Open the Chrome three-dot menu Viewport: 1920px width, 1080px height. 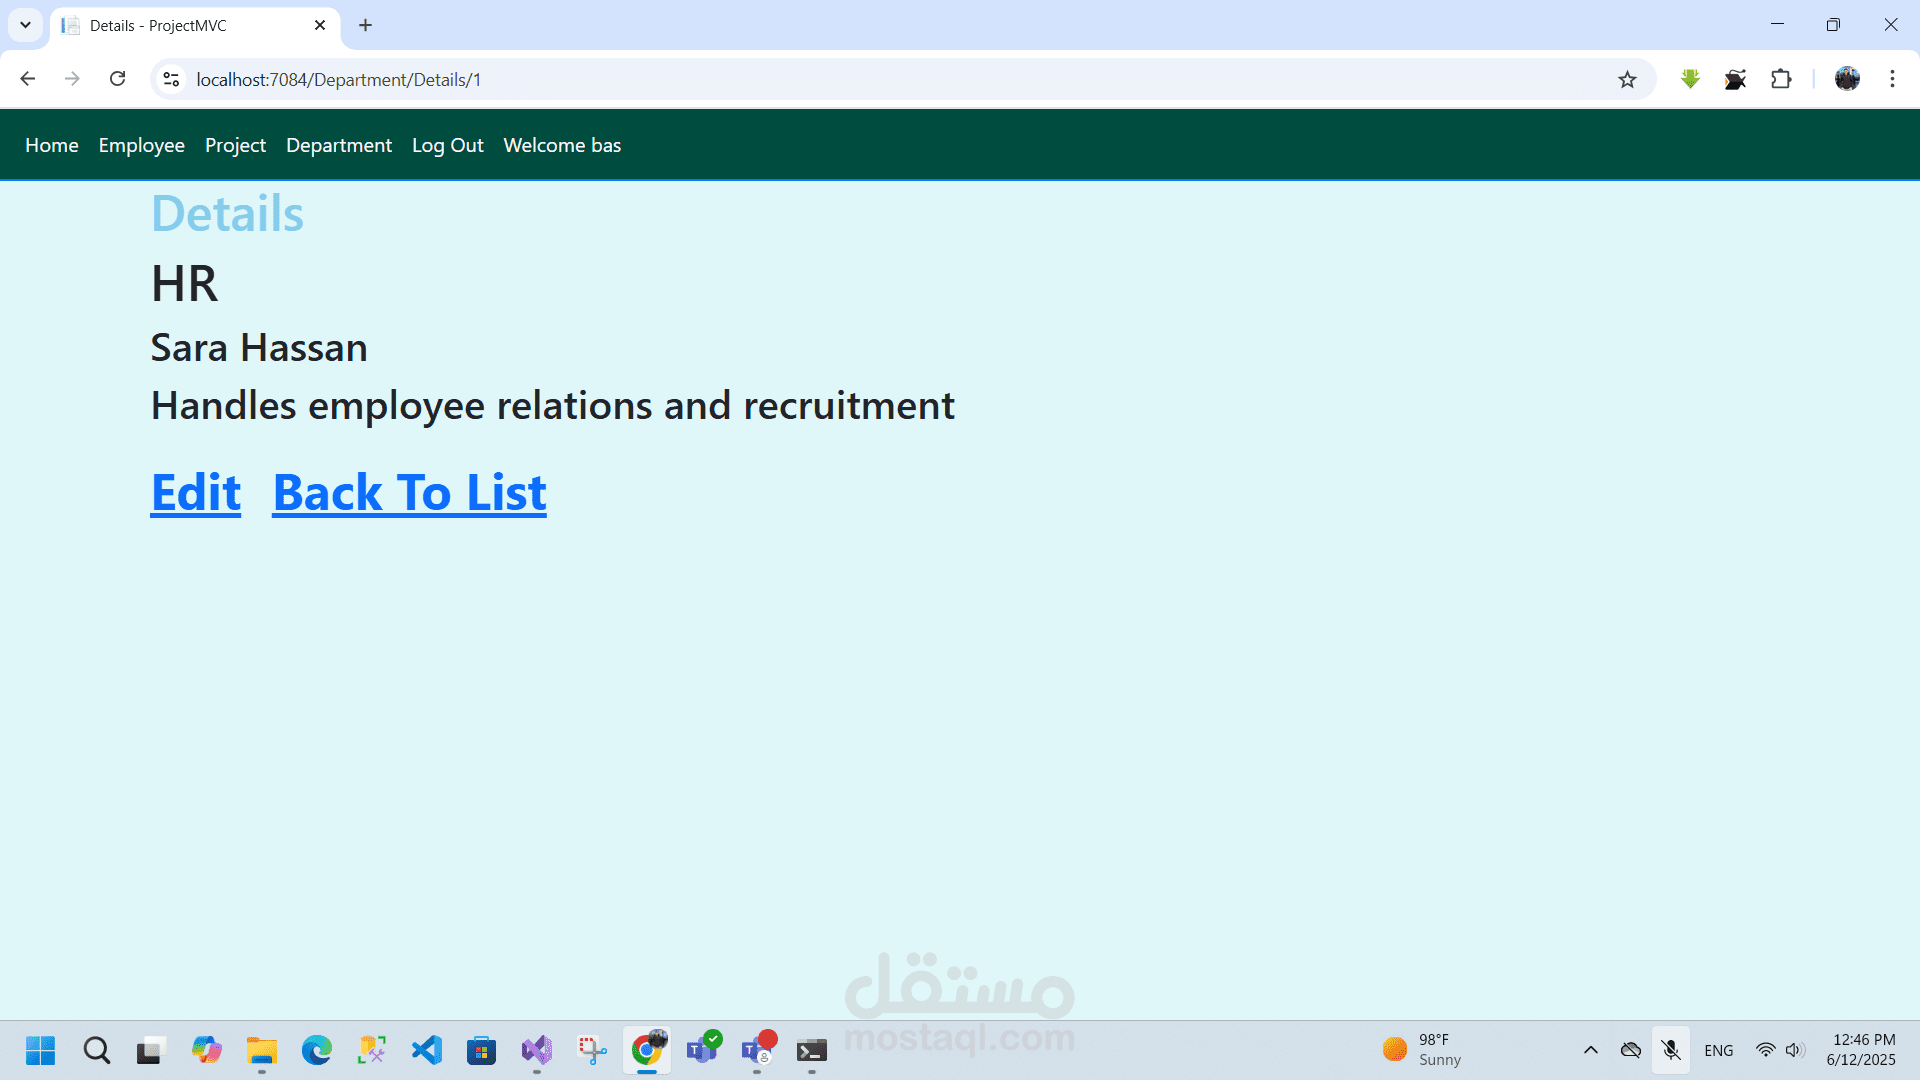pyautogui.click(x=1892, y=79)
